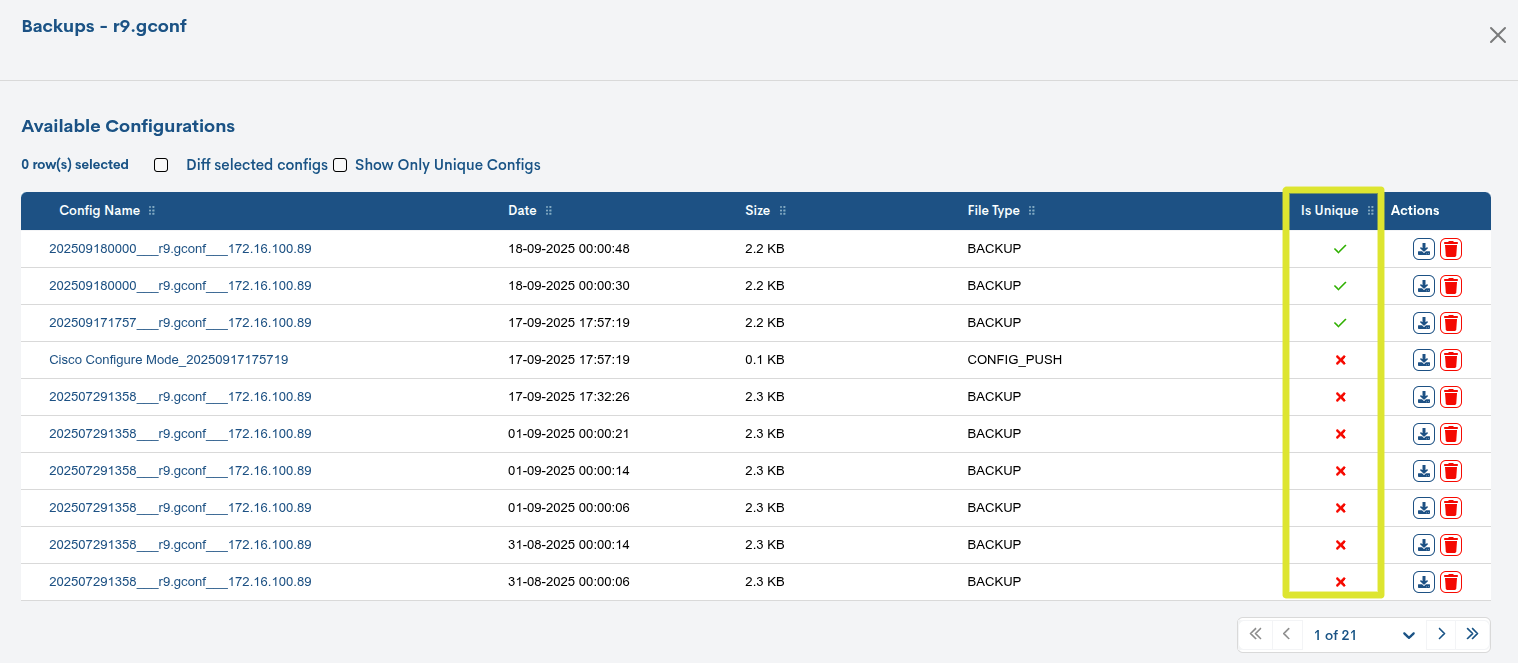Screen dimensions: 1518x663
Task: Open the 202509171757 r9.gconf backup link
Action: (180, 323)
